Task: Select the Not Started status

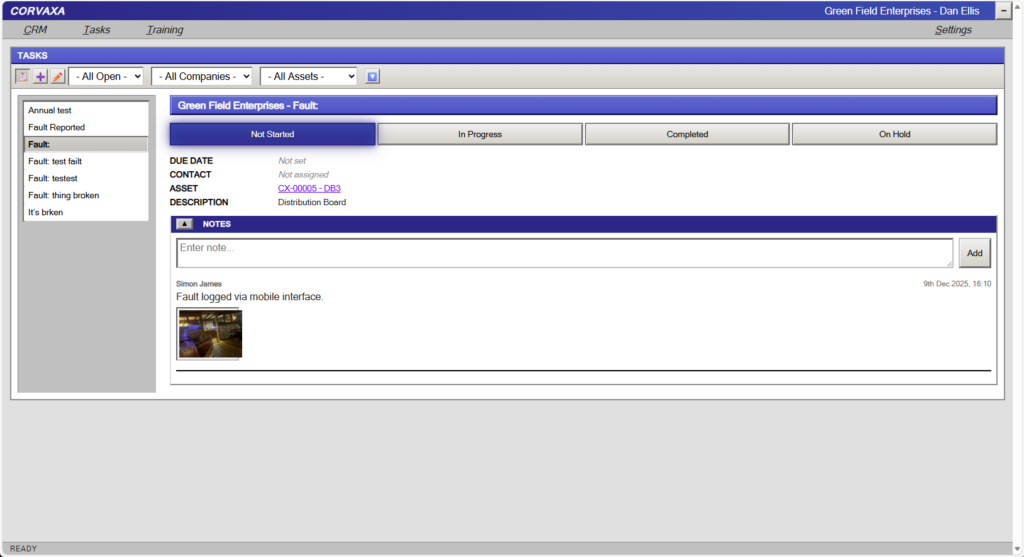Action: click(272, 134)
